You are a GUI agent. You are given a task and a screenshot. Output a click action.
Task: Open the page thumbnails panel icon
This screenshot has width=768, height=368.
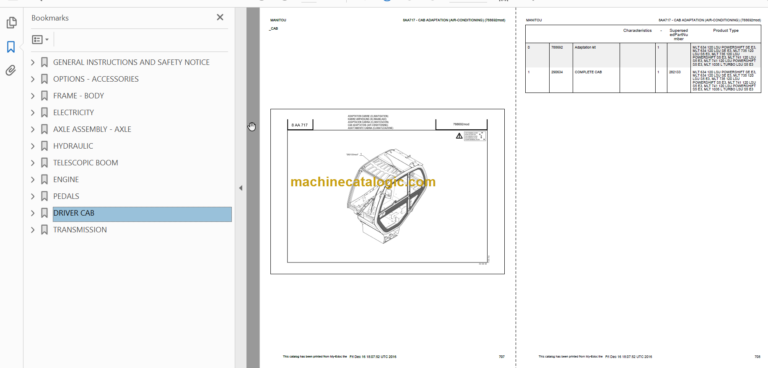[x=11, y=23]
